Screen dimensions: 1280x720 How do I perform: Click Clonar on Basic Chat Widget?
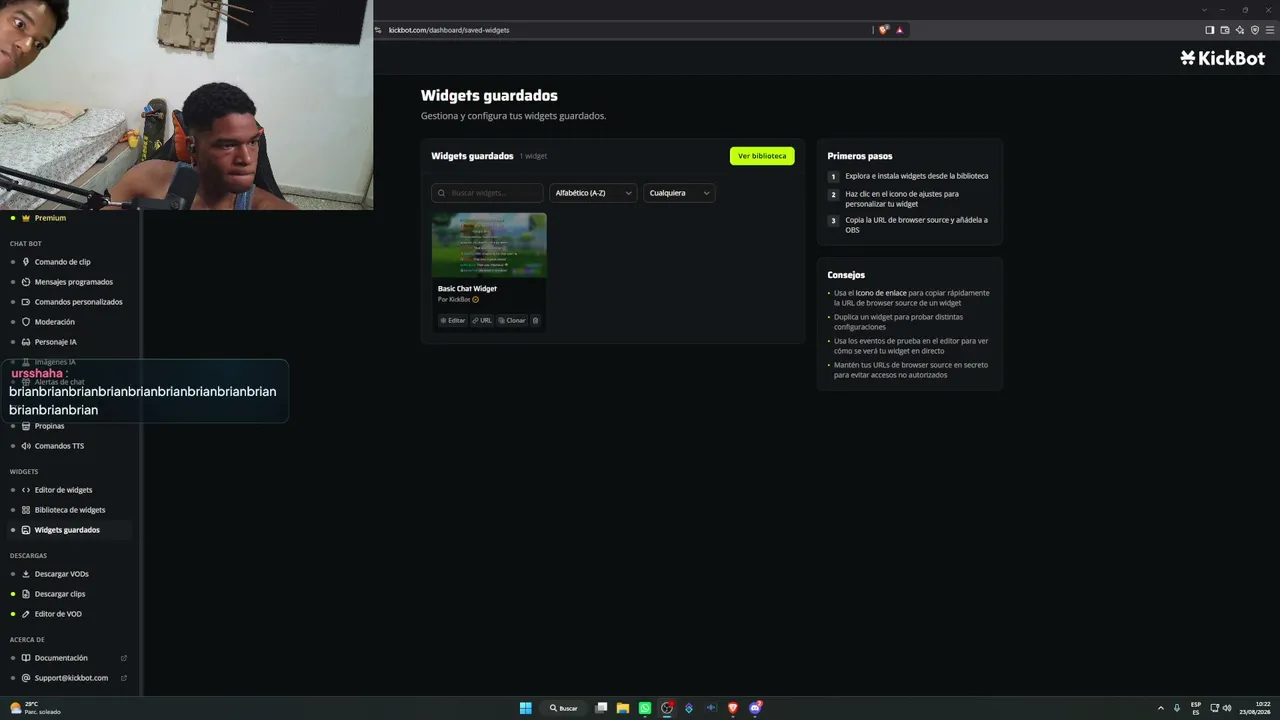(512, 321)
